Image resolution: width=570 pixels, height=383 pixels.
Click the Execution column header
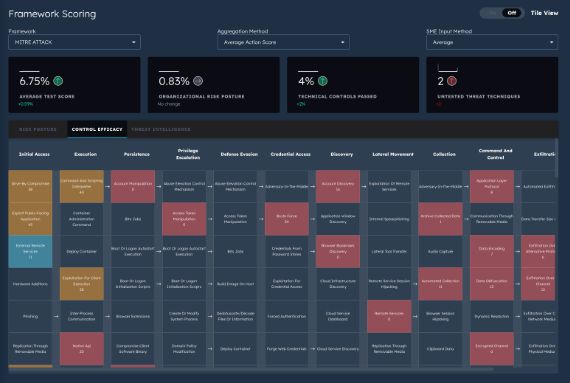85,154
